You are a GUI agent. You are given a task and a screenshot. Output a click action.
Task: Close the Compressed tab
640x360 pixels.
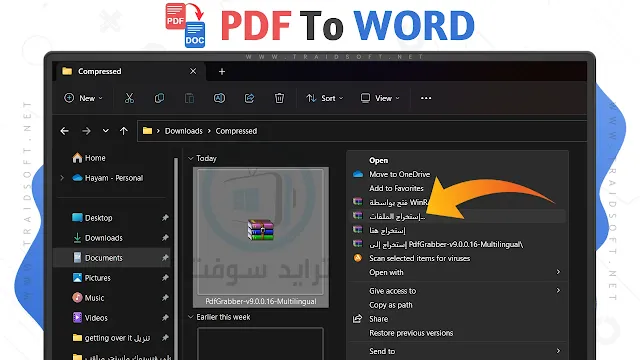pos(193,71)
